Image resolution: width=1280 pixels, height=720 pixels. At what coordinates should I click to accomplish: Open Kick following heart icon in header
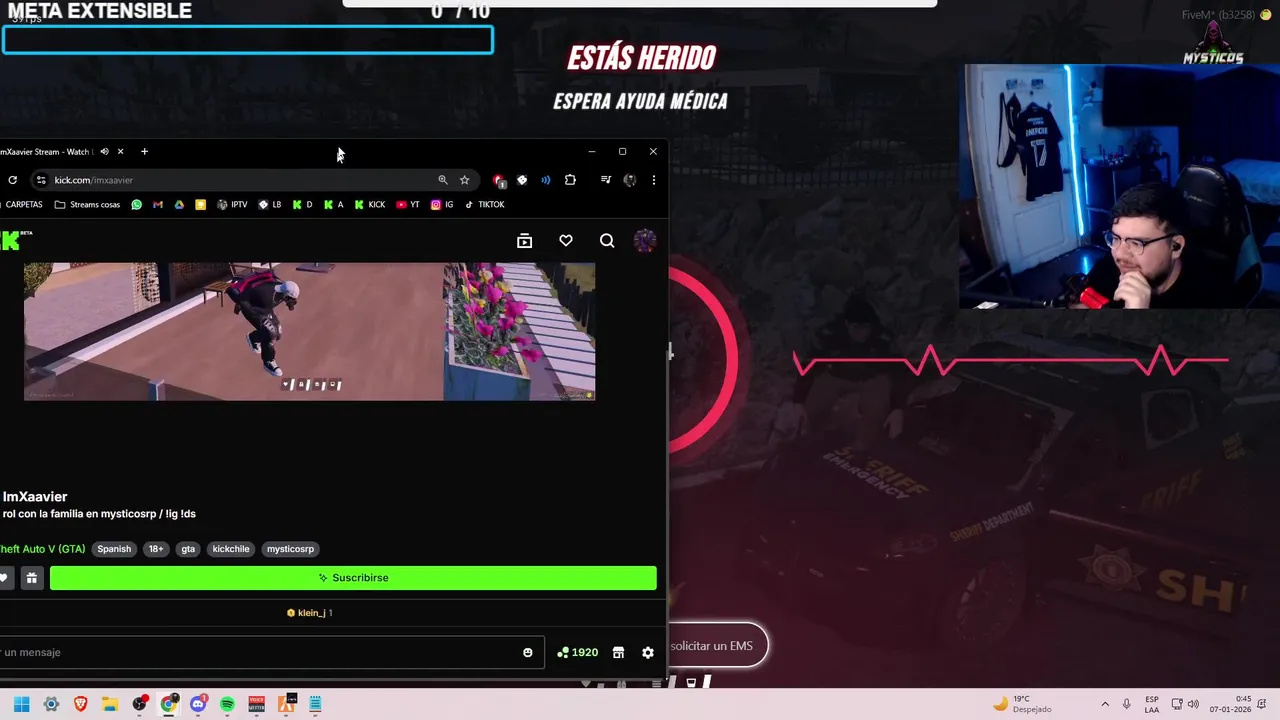click(566, 241)
